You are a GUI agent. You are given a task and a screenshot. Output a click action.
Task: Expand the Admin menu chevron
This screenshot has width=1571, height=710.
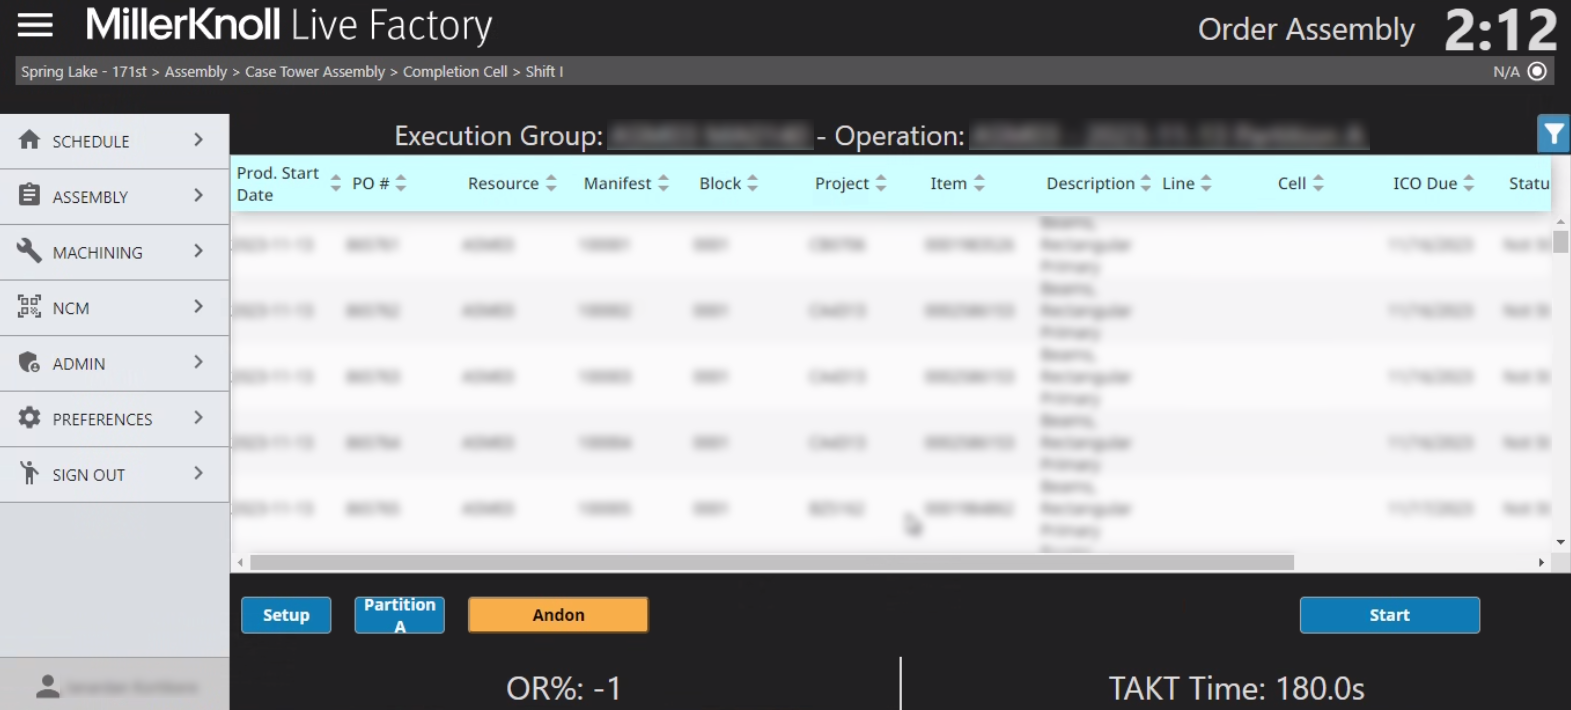coord(198,362)
